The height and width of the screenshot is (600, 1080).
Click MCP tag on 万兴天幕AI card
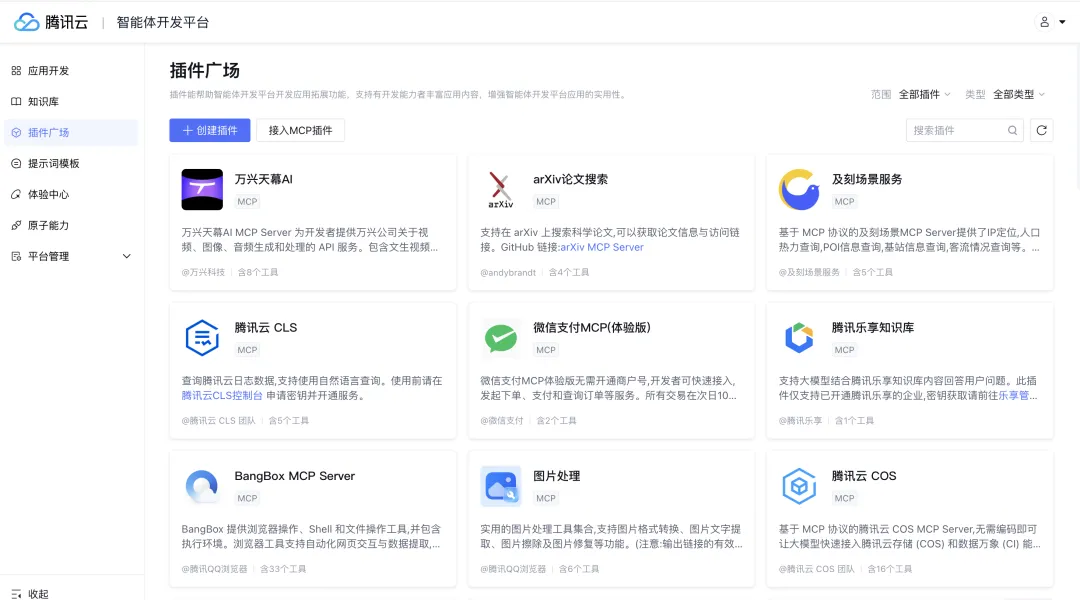click(x=247, y=202)
